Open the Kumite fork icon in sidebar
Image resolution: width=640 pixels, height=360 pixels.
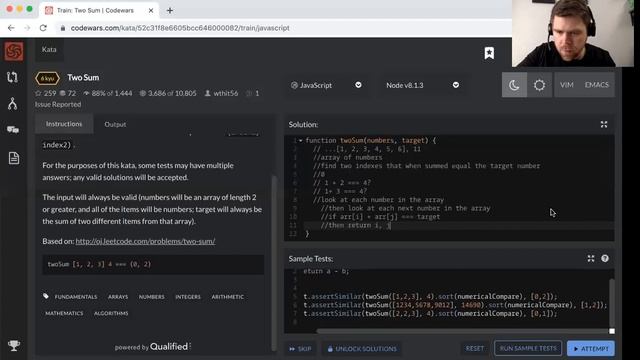[x=13, y=104]
